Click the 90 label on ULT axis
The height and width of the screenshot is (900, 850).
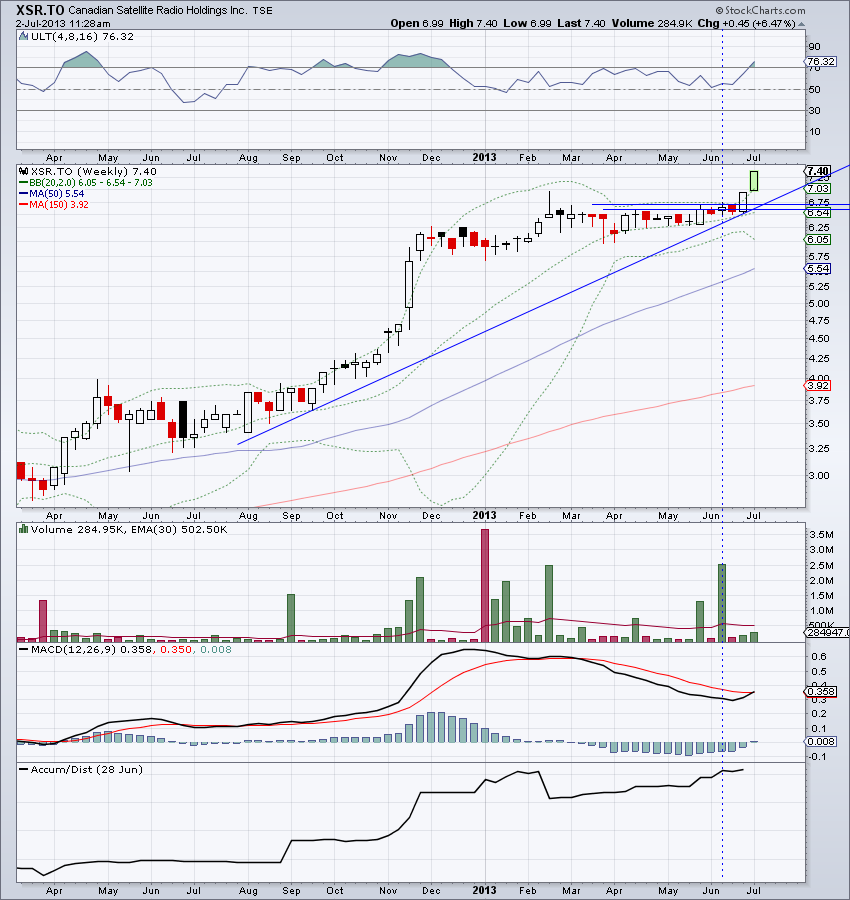814,46
